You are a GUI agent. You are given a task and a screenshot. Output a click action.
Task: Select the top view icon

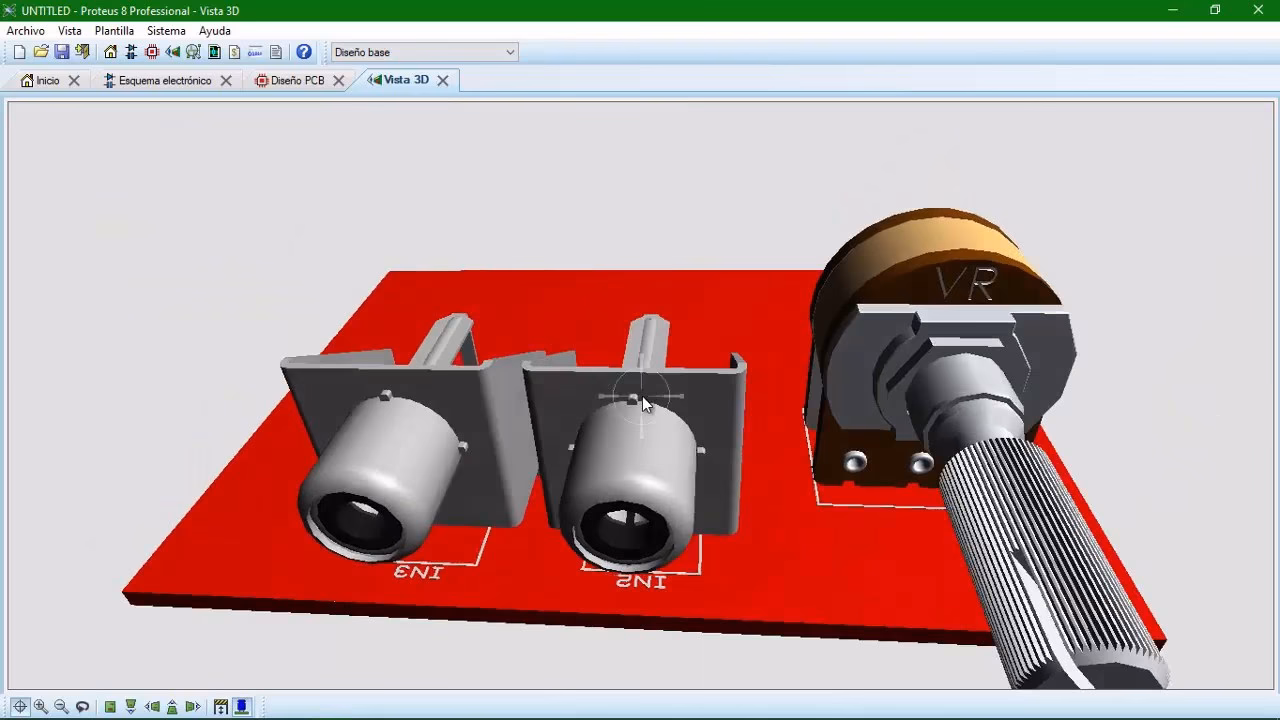point(110,706)
